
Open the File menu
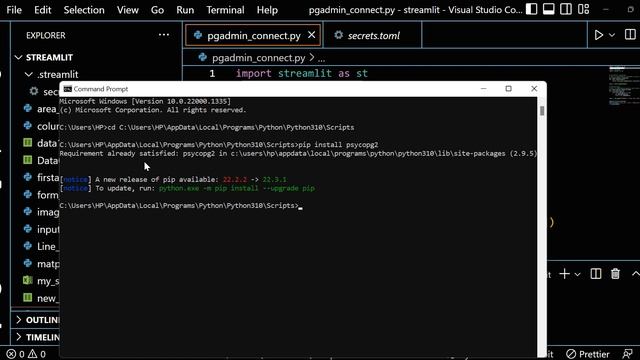[x=14, y=10]
